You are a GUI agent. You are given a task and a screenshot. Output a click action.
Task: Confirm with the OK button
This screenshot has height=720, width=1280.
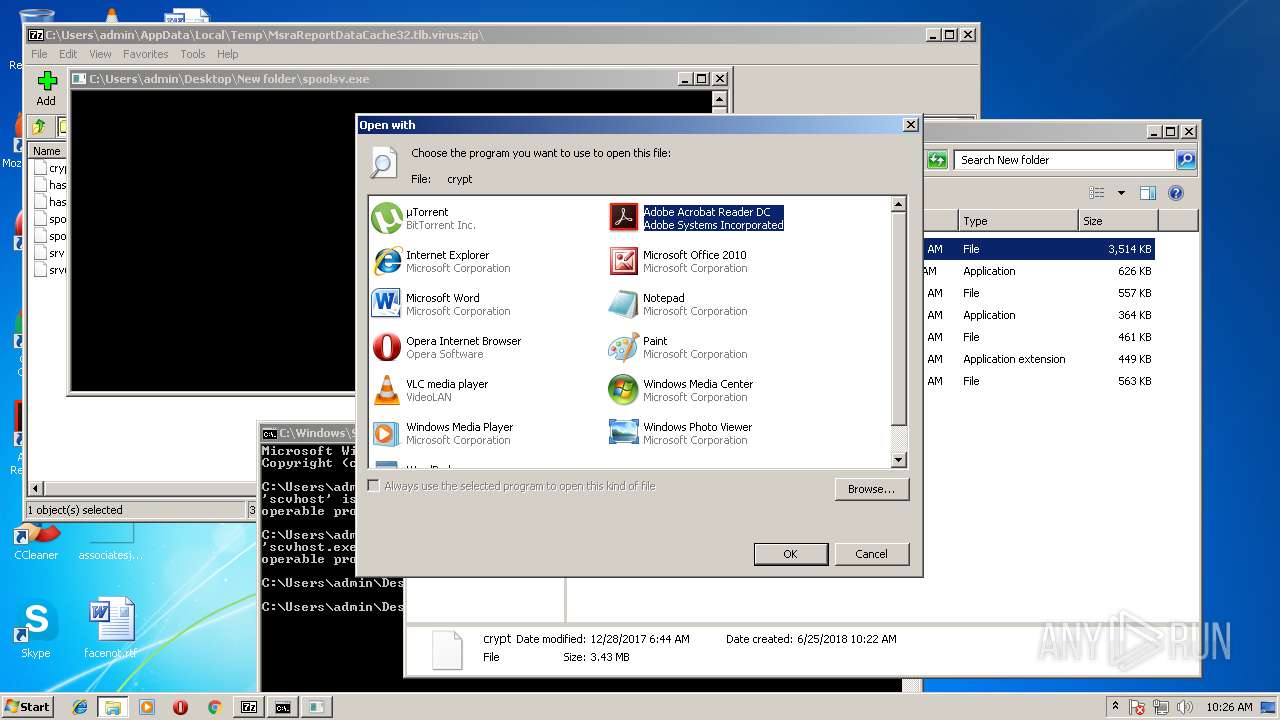[x=790, y=554]
